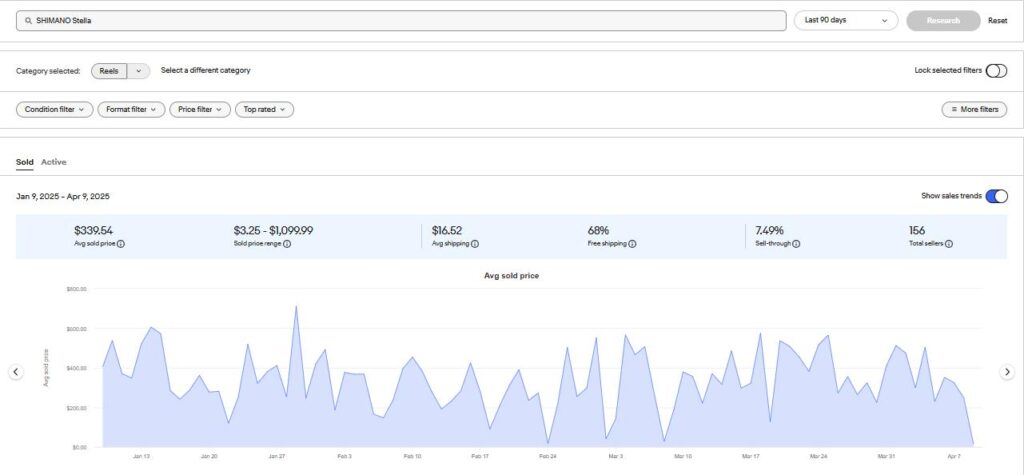Expand the Reels category dropdown arrow
Image resolution: width=1024 pixels, height=475 pixels.
138,71
